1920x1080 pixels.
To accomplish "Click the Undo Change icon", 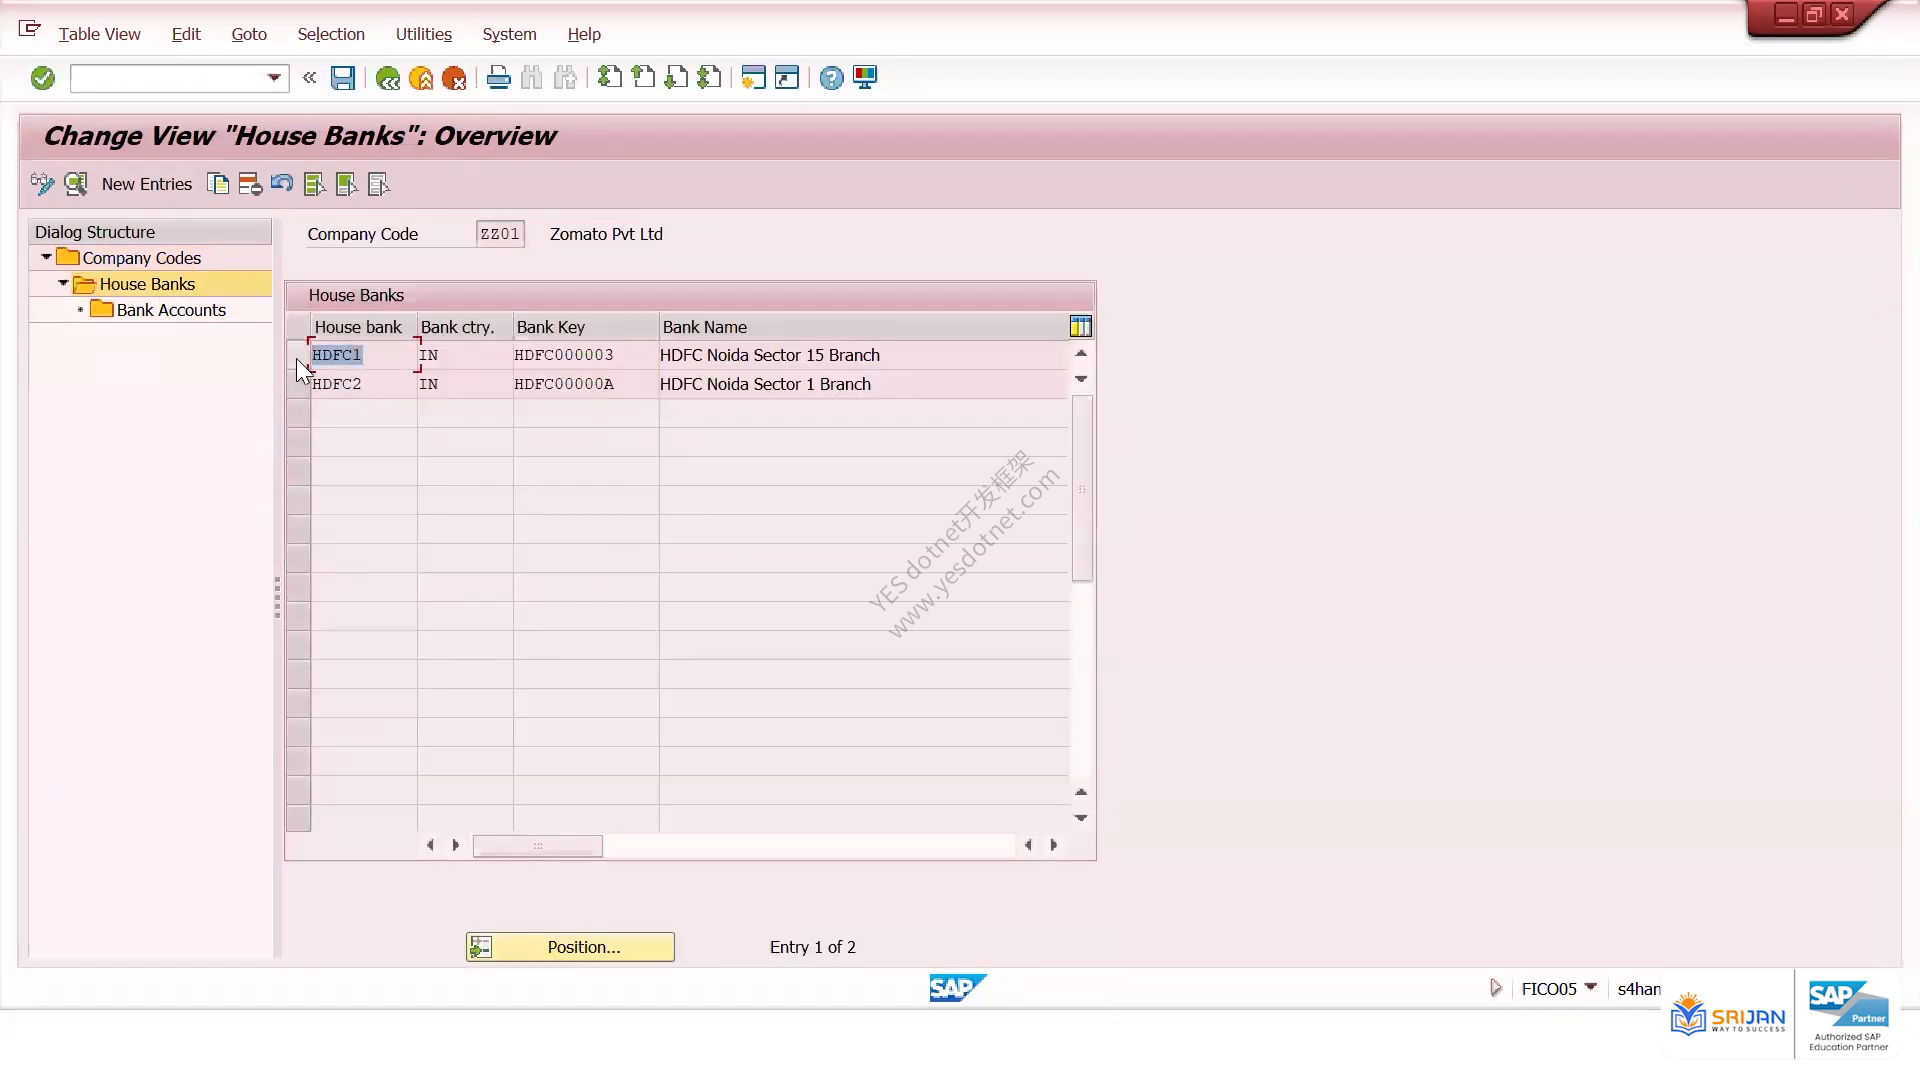I will (x=282, y=184).
